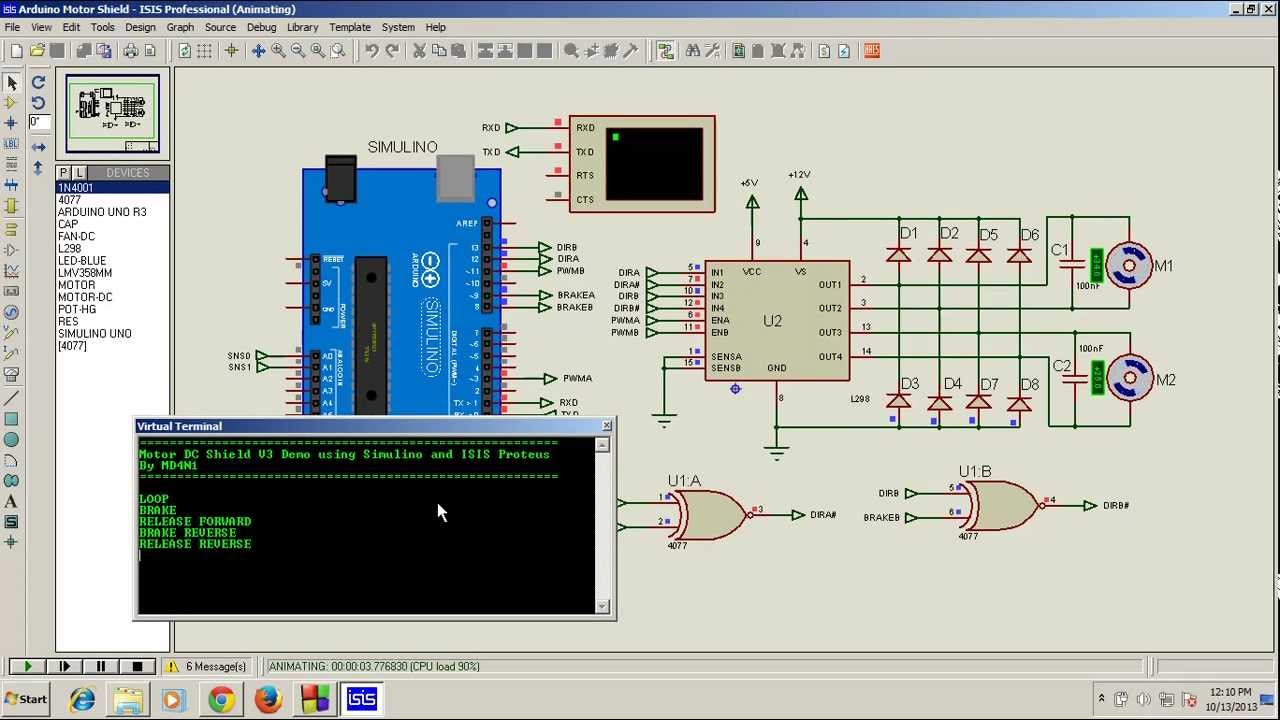
Task: Select the Buses Mode tool
Action: [12, 185]
